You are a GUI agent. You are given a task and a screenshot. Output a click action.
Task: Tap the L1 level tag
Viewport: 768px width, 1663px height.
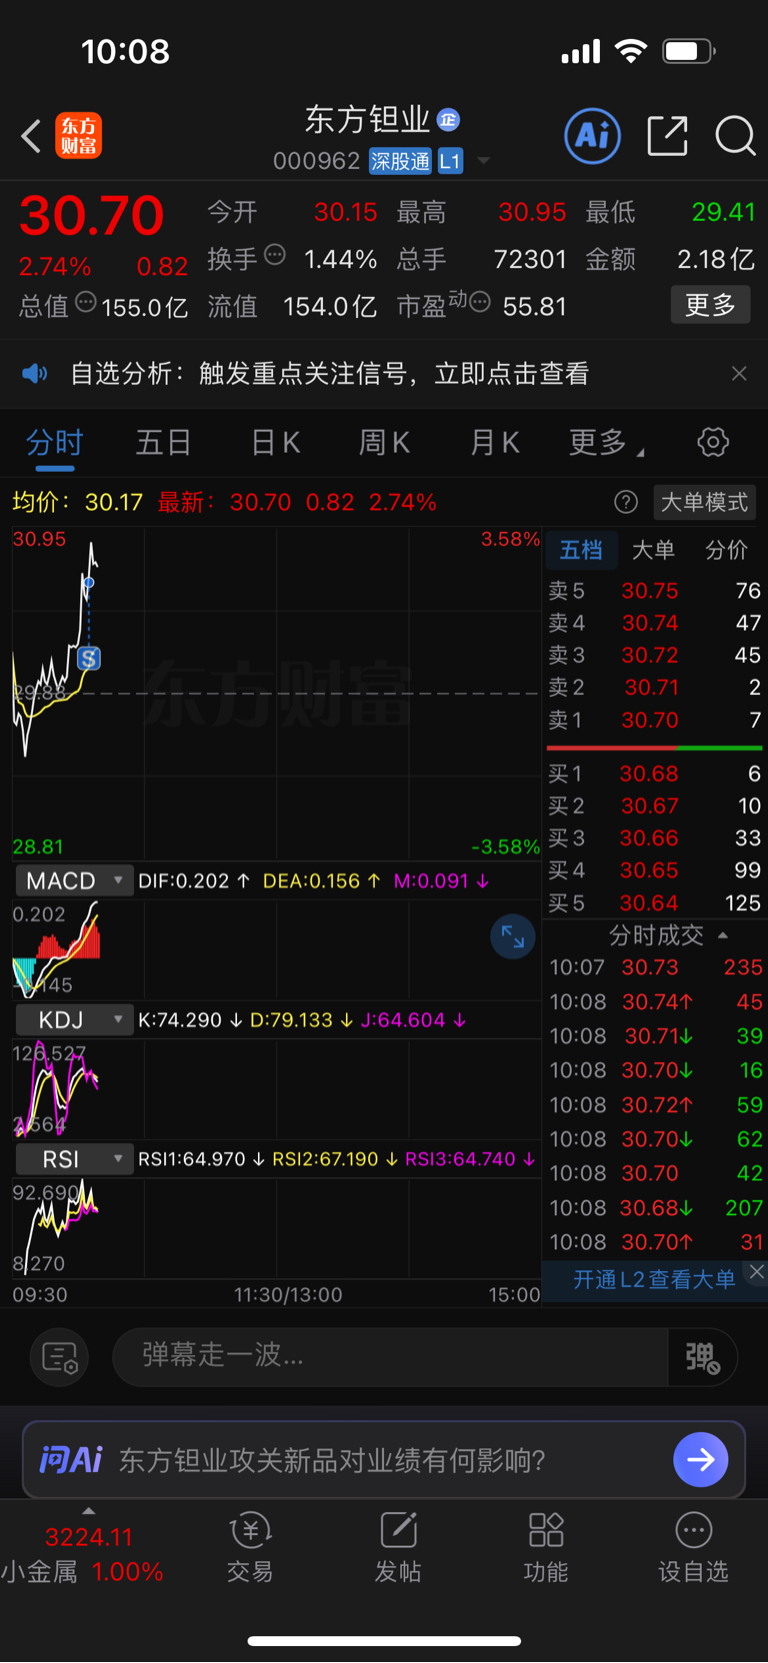450,161
